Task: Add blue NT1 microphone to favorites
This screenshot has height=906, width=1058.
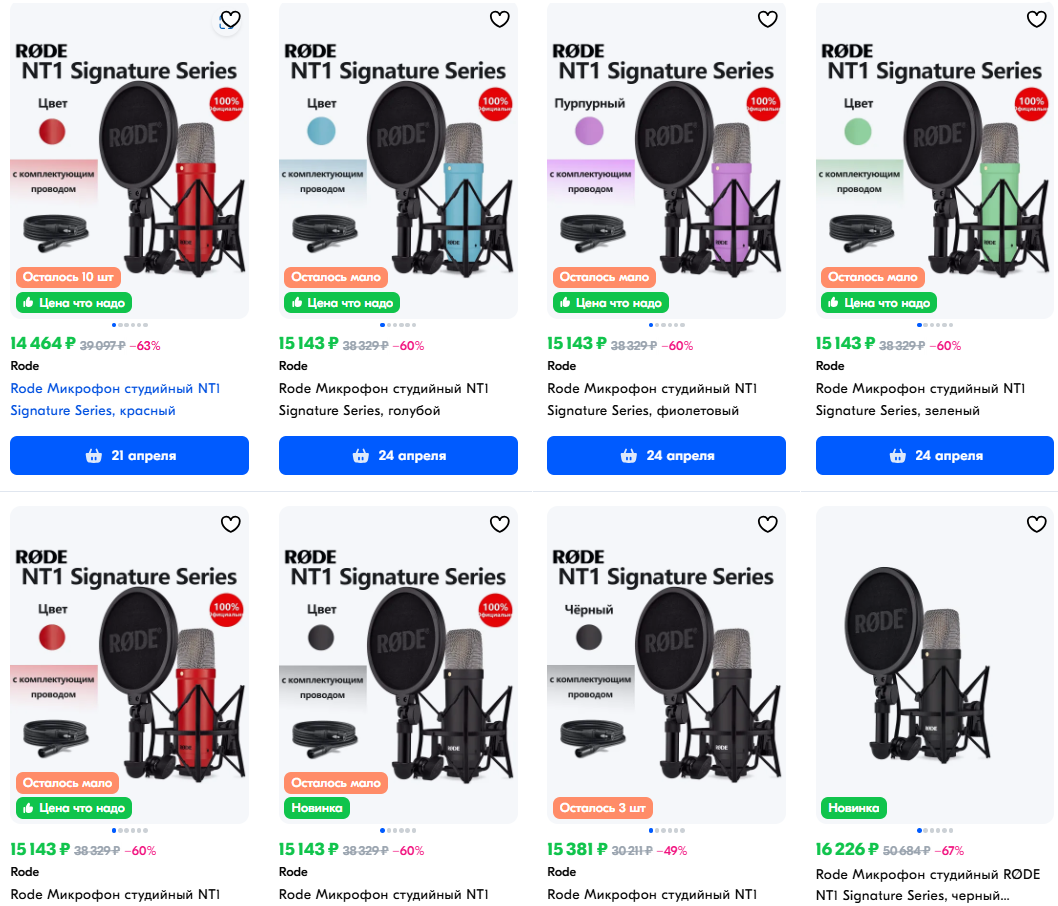Action: pos(499,20)
